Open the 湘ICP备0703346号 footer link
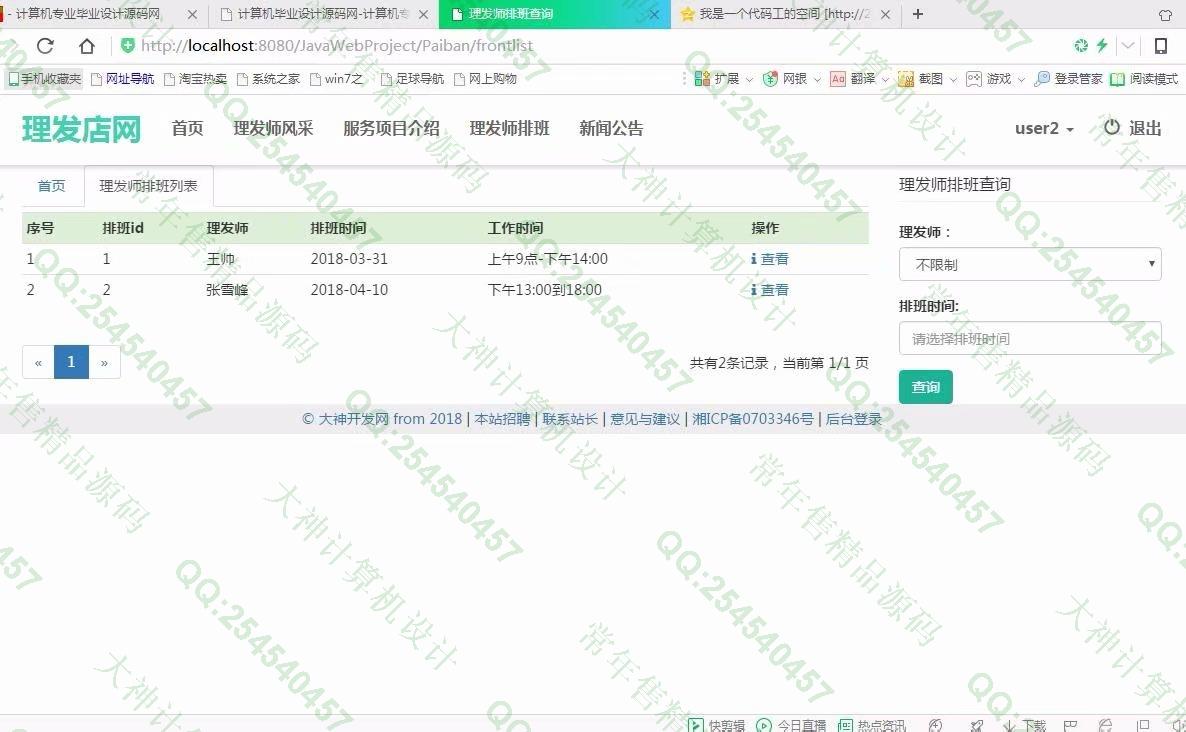 click(753, 419)
